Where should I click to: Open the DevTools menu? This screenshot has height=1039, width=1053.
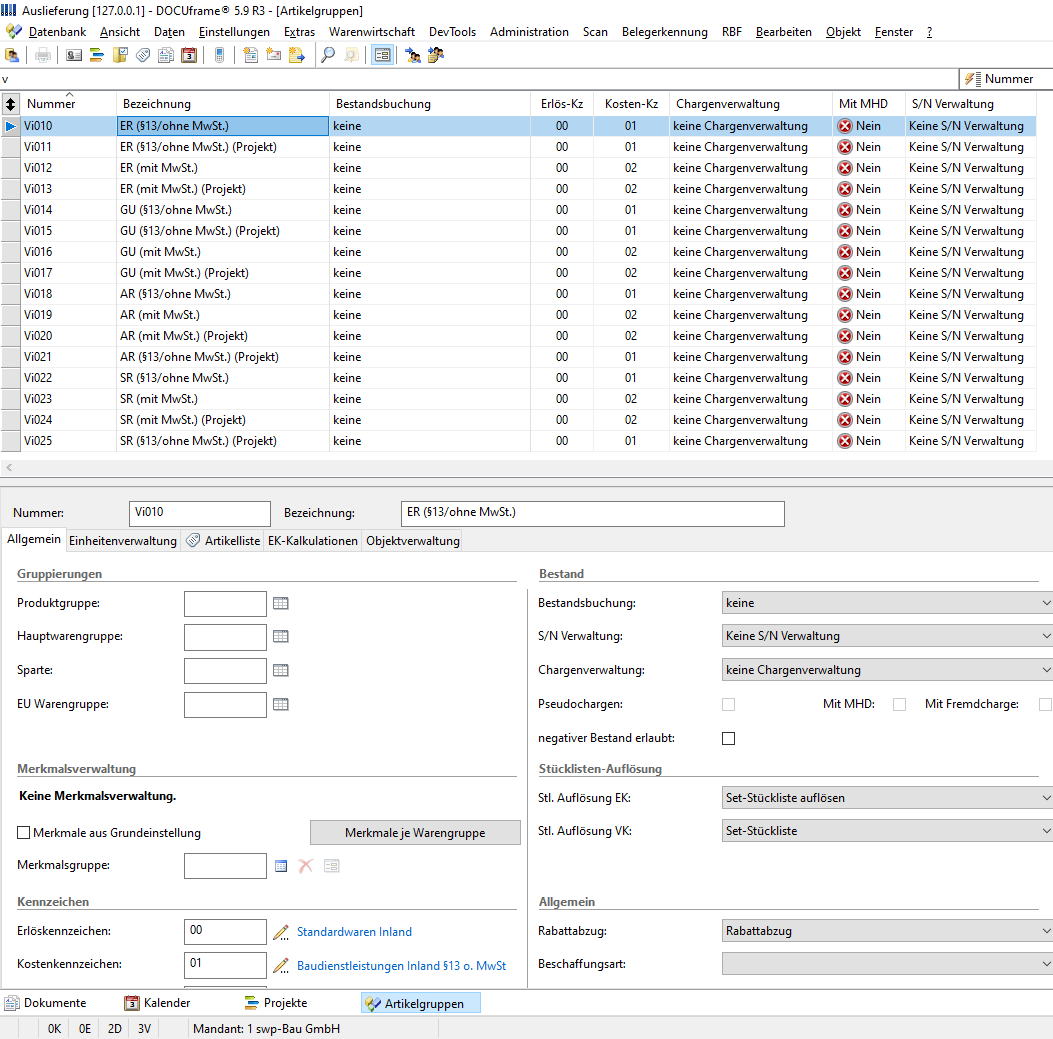coord(452,32)
